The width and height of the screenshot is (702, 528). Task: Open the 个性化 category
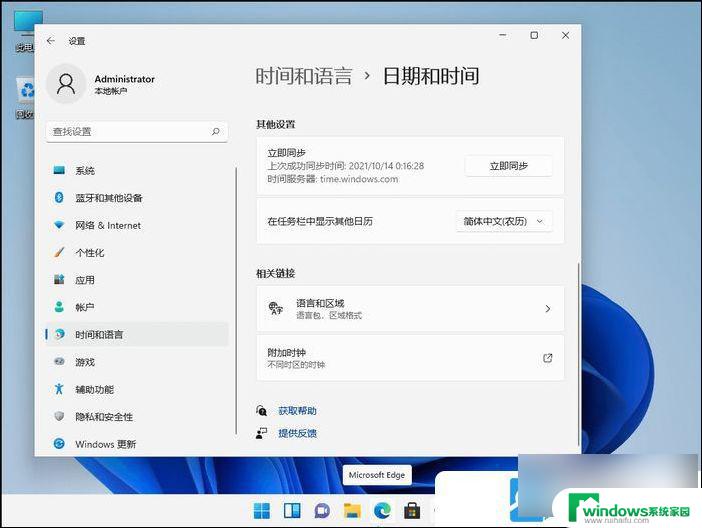click(137, 252)
